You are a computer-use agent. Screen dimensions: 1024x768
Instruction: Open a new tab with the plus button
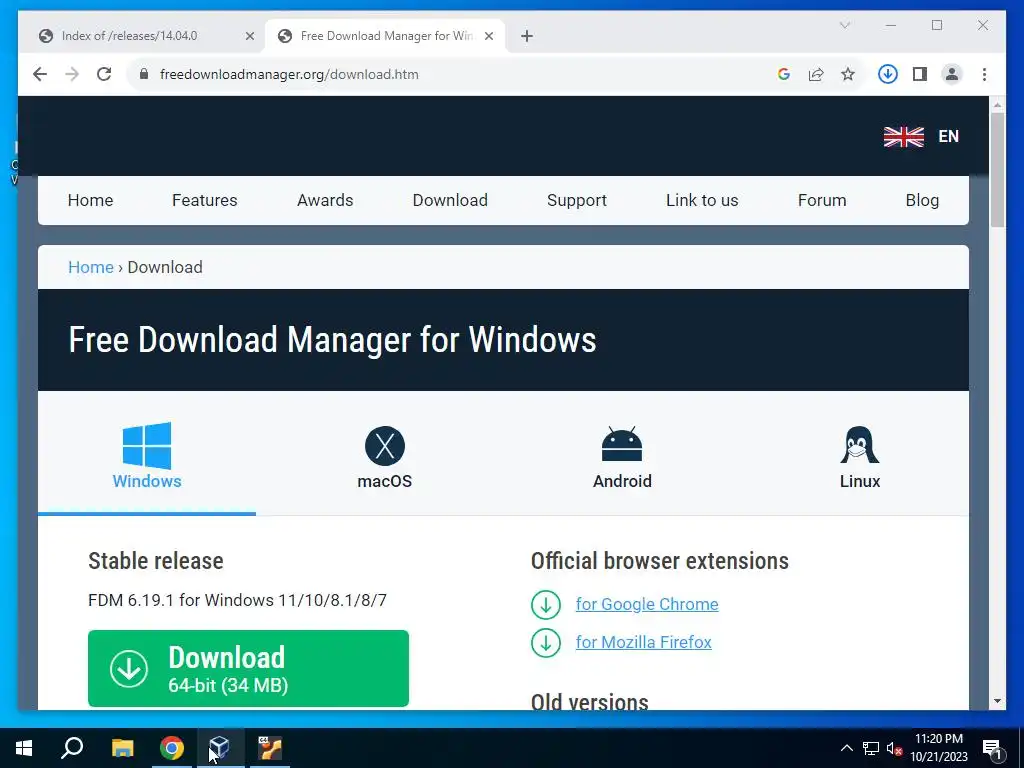click(527, 36)
